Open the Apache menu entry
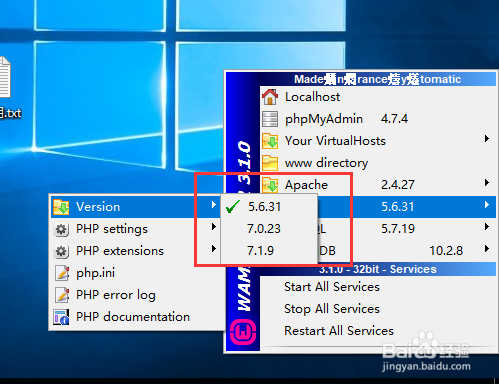The height and width of the screenshot is (384, 499). point(378,185)
